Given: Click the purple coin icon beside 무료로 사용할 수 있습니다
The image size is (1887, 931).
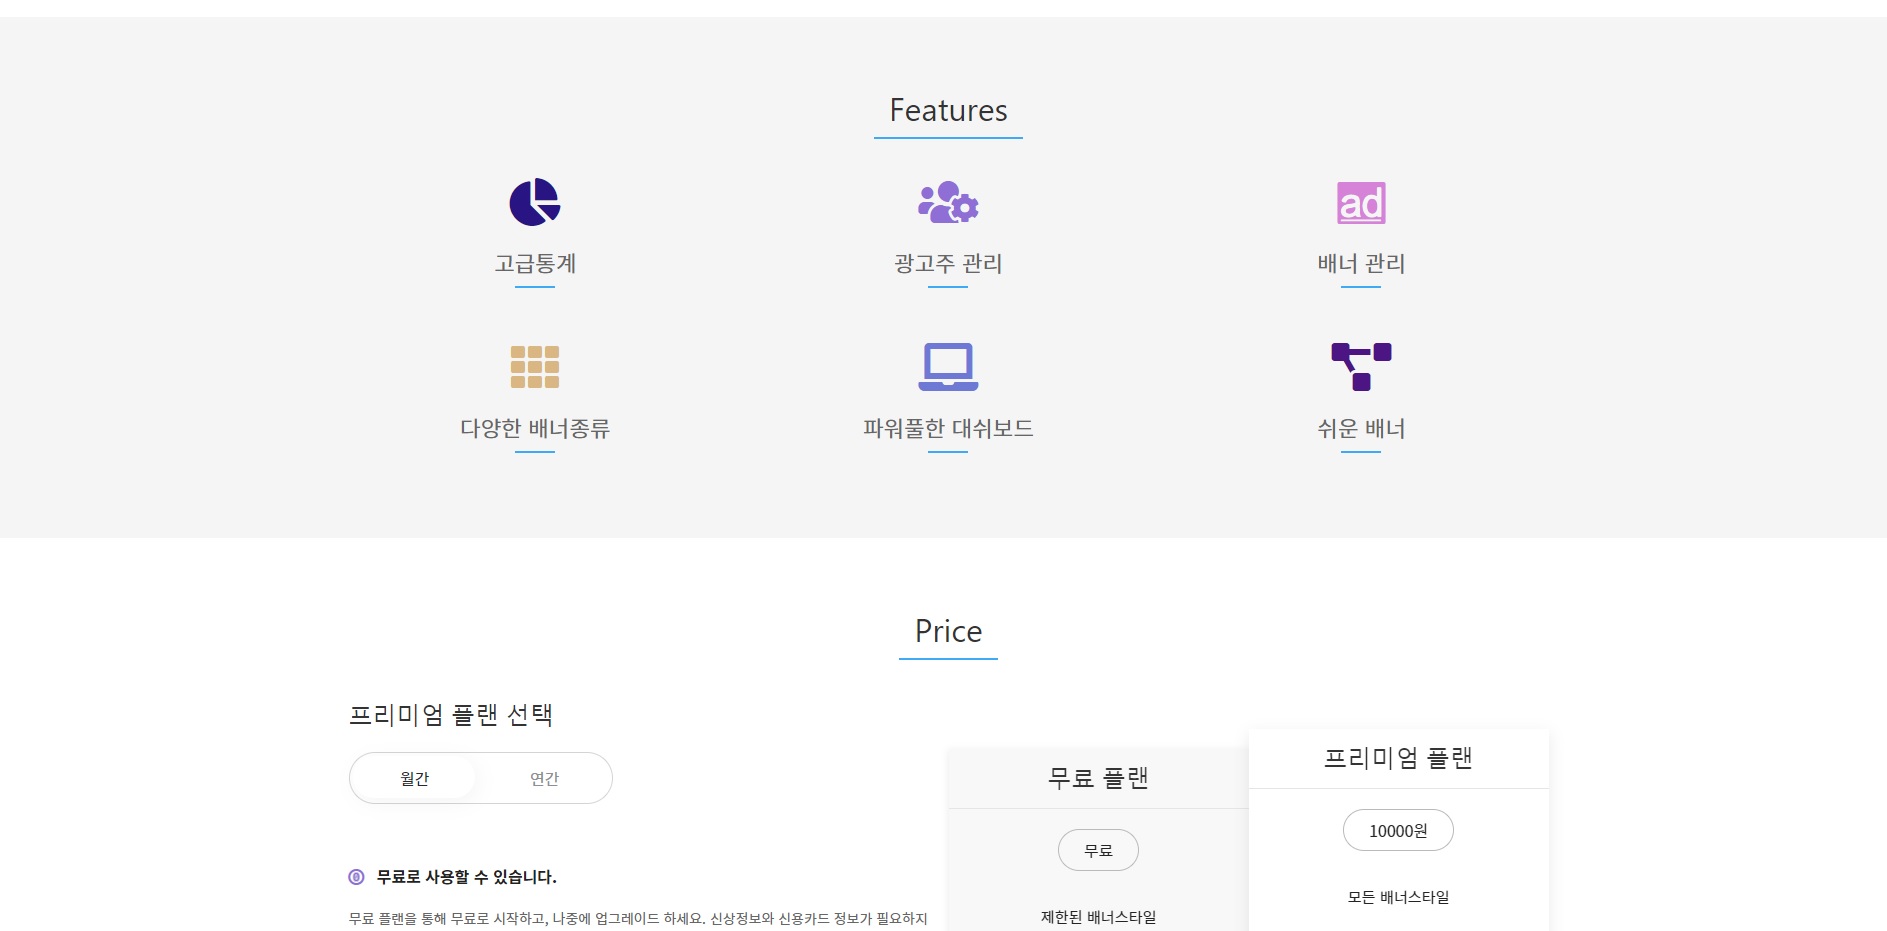Looking at the screenshot, I should coord(356,877).
